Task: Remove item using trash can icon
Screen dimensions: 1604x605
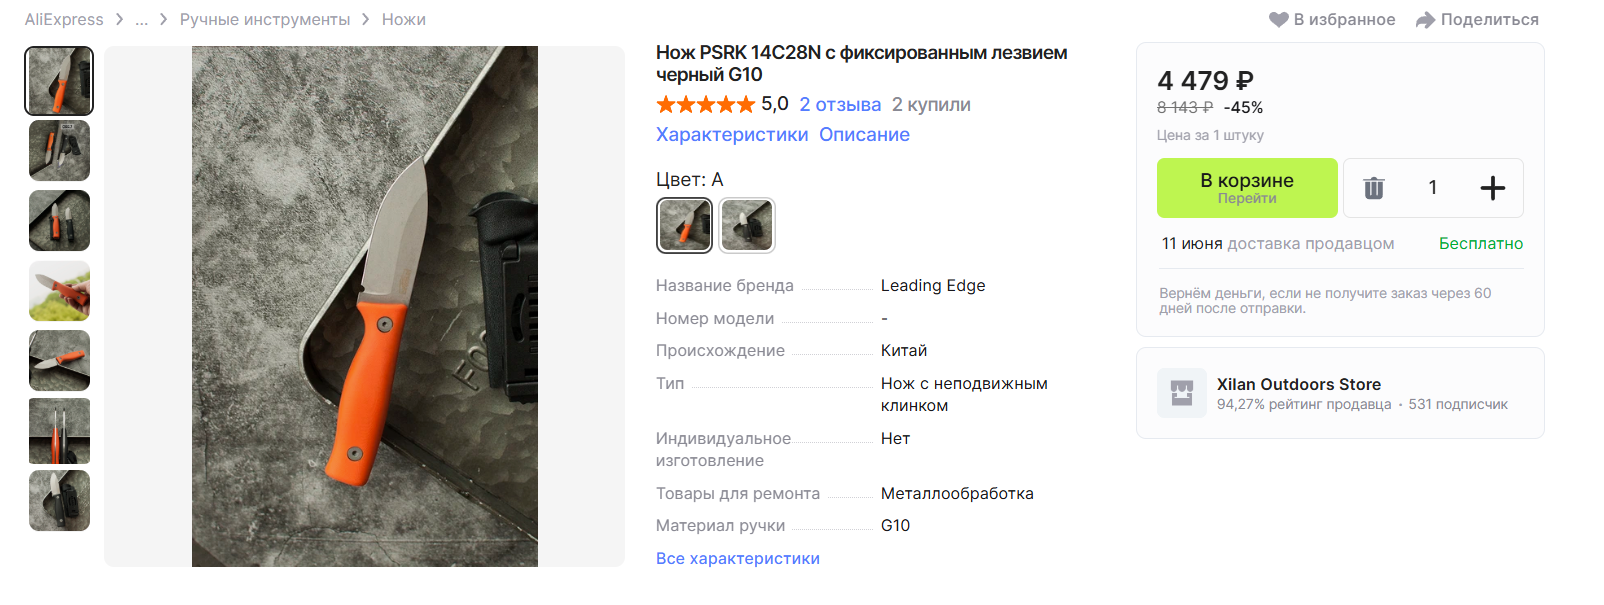Action: [1374, 188]
